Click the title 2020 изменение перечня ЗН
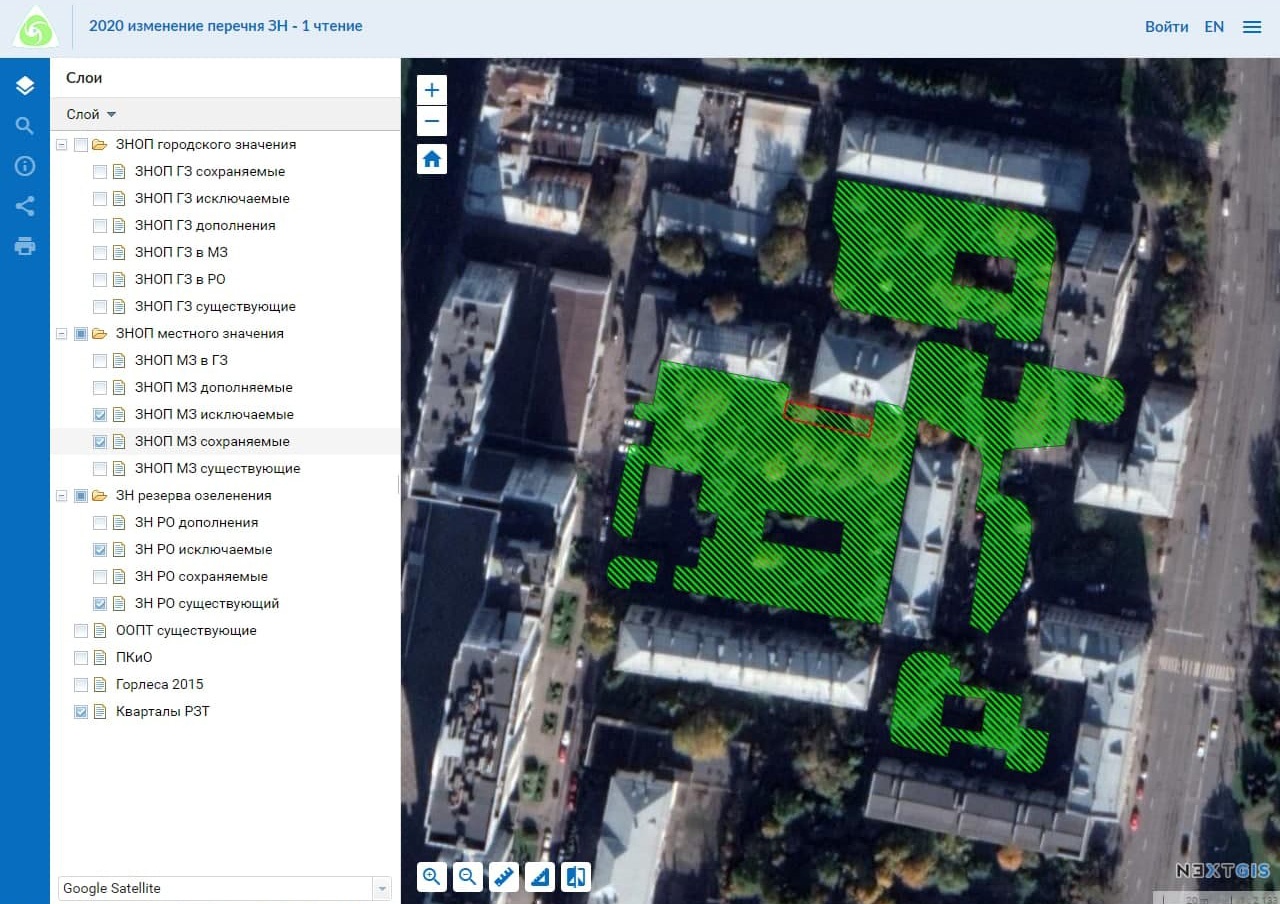This screenshot has width=1280, height=904. pos(226,26)
